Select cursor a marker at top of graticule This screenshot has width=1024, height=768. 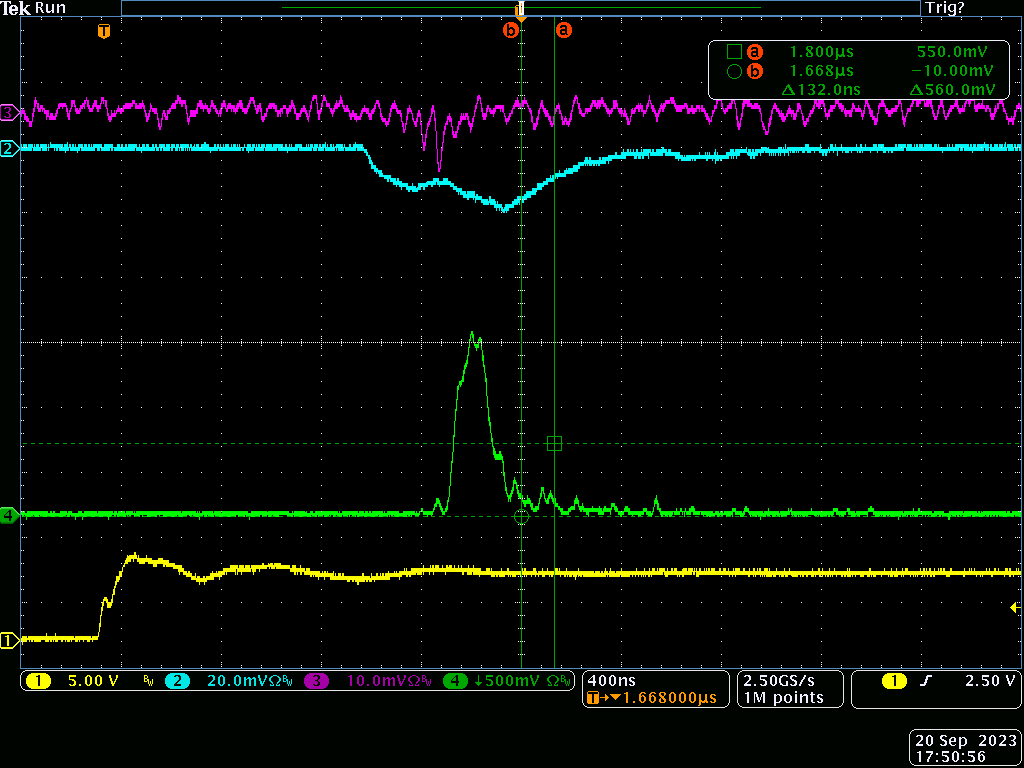point(564,31)
